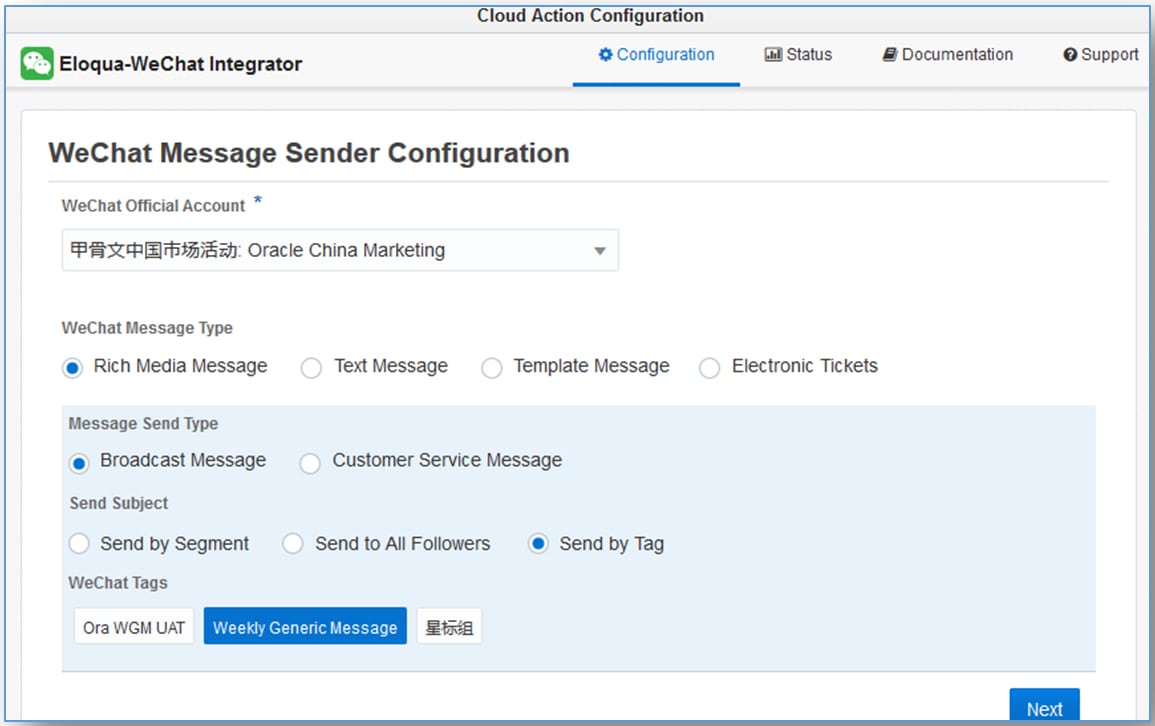Click the Documentation book icon

pos(889,55)
